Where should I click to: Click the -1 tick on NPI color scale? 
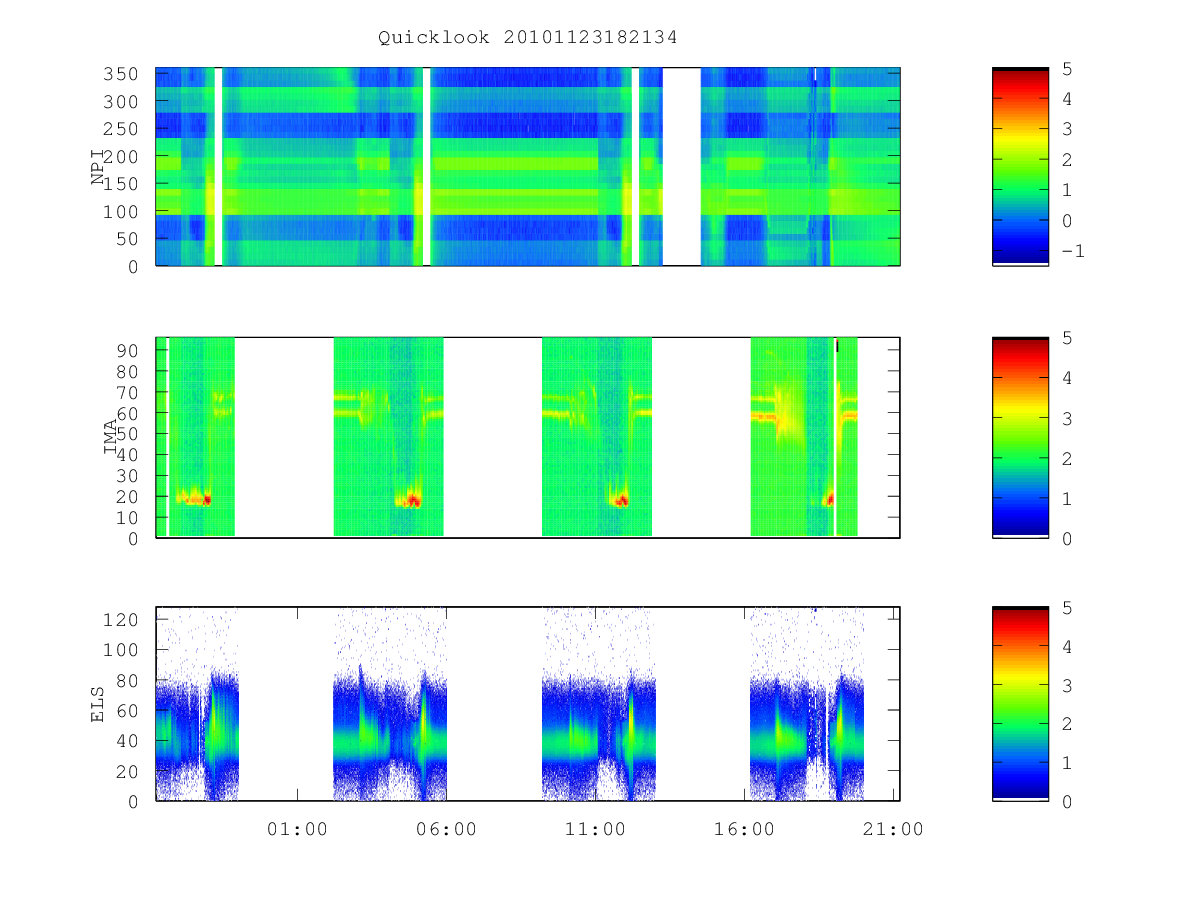coord(1071,251)
